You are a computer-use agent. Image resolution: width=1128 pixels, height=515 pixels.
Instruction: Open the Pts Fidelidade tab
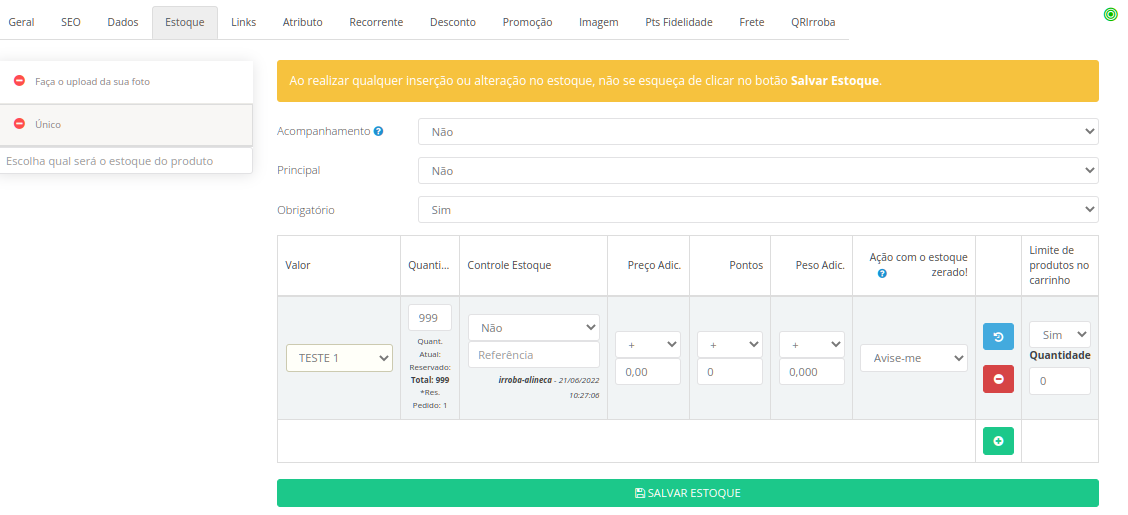pyautogui.click(x=679, y=22)
